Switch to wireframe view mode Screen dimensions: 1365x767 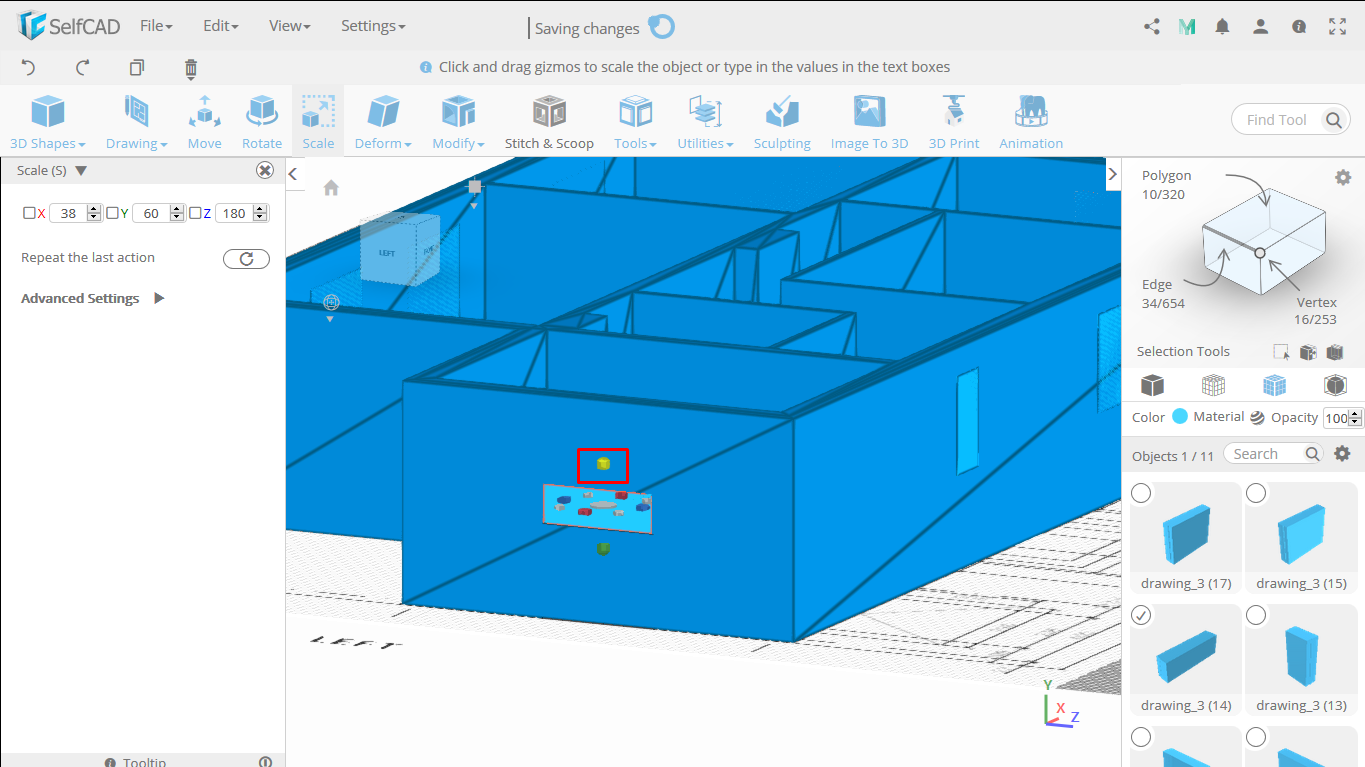(1213, 385)
